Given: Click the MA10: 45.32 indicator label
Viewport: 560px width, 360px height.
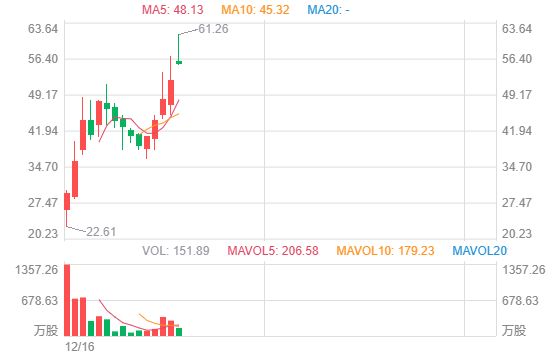Looking at the screenshot, I should (x=255, y=10).
